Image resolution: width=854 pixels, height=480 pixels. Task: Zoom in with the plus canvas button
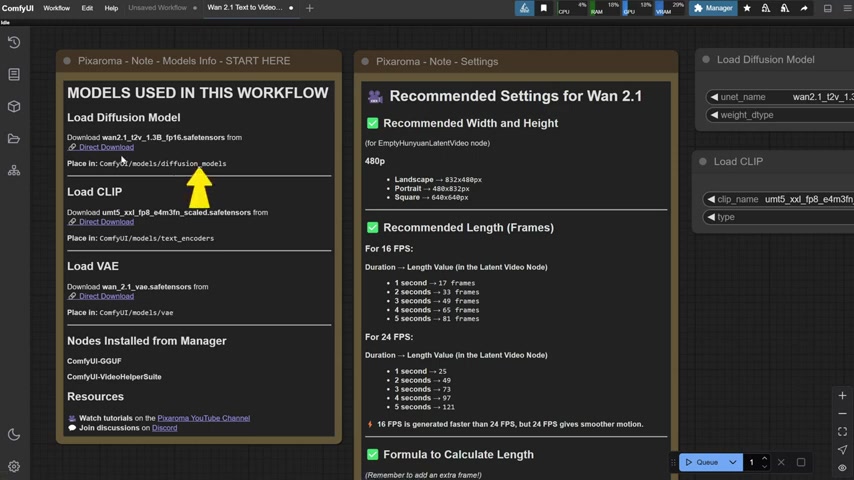click(842, 396)
